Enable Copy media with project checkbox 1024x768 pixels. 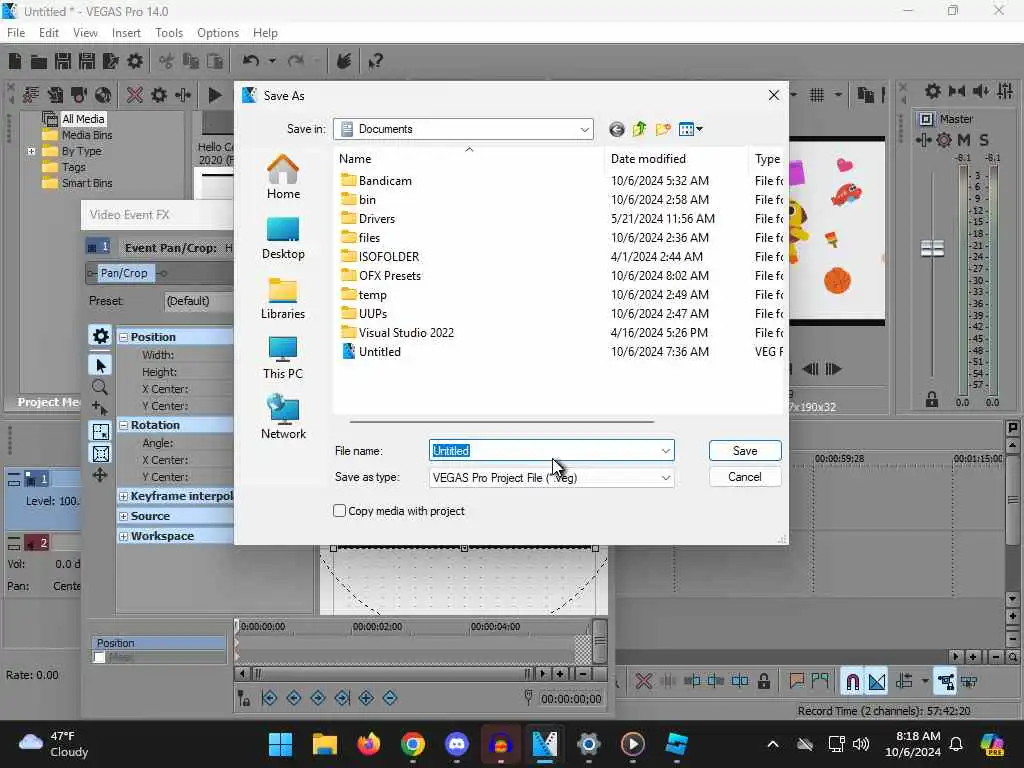340,511
